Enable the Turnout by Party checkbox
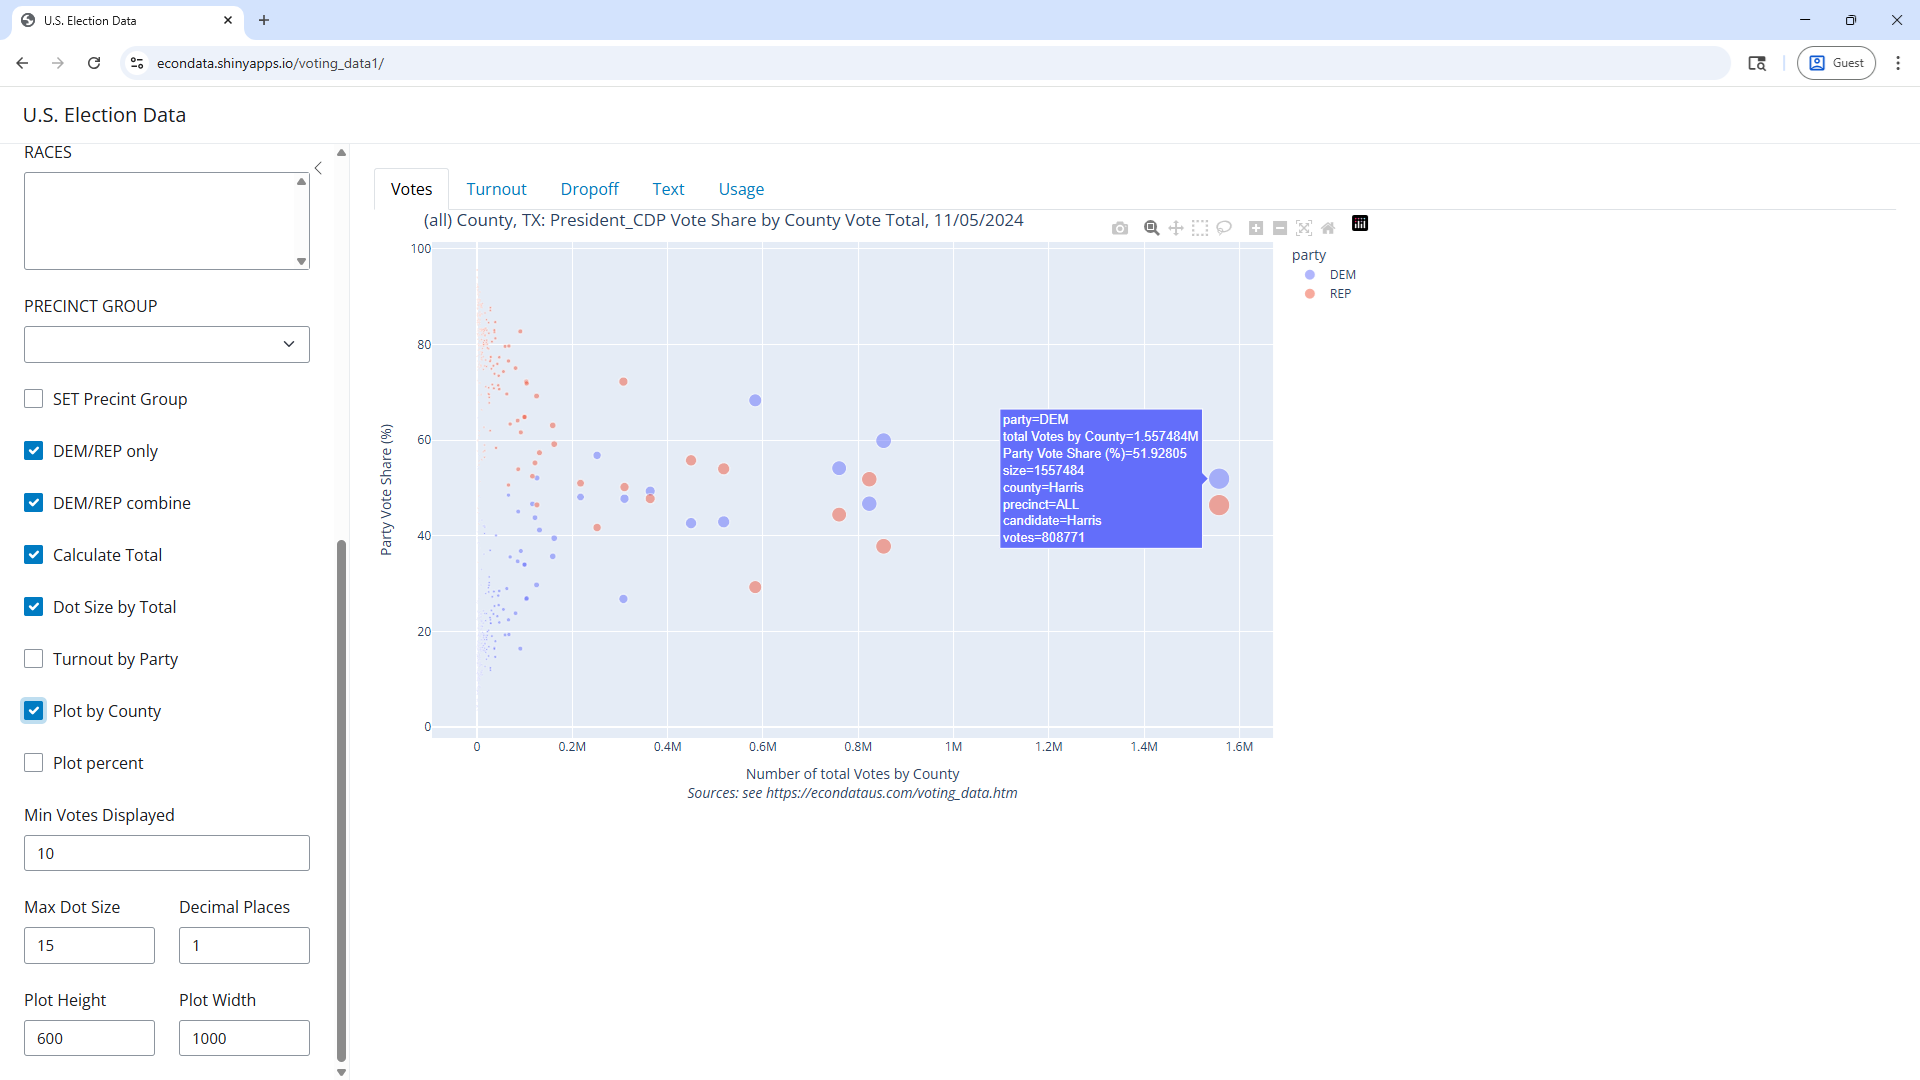This screenshot has width=1920, height=1080. (x=34, y=659)
